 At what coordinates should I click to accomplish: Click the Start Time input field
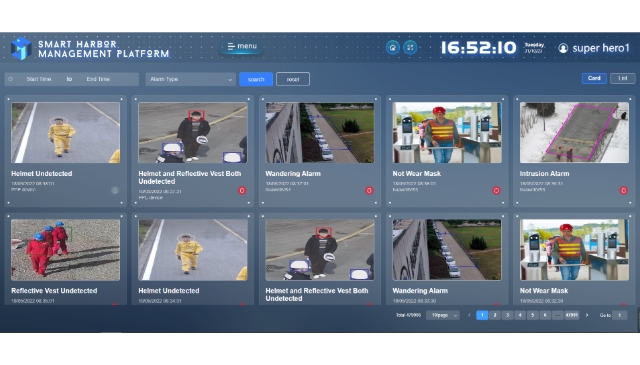pyautogui.click(x=39, y=79)
